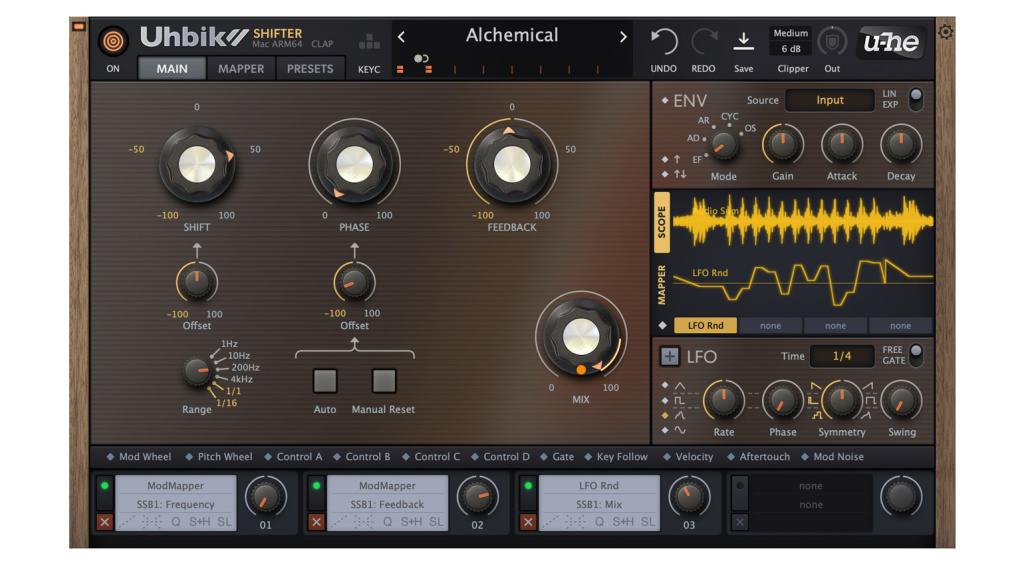1024x565 pixels.
Task: Open the ENV Source Input dropdown
Action: point(829,100)
